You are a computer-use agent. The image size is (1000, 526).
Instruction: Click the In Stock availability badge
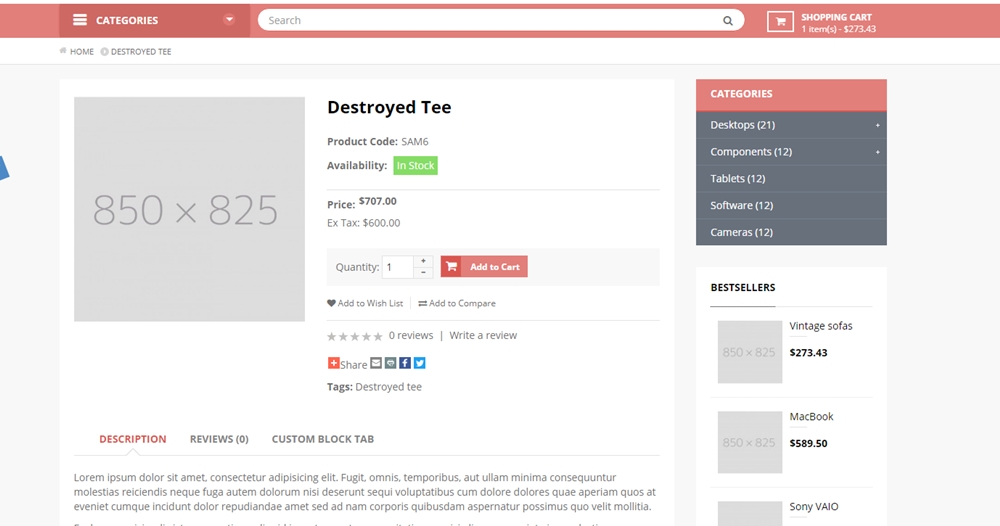point(415,166)
